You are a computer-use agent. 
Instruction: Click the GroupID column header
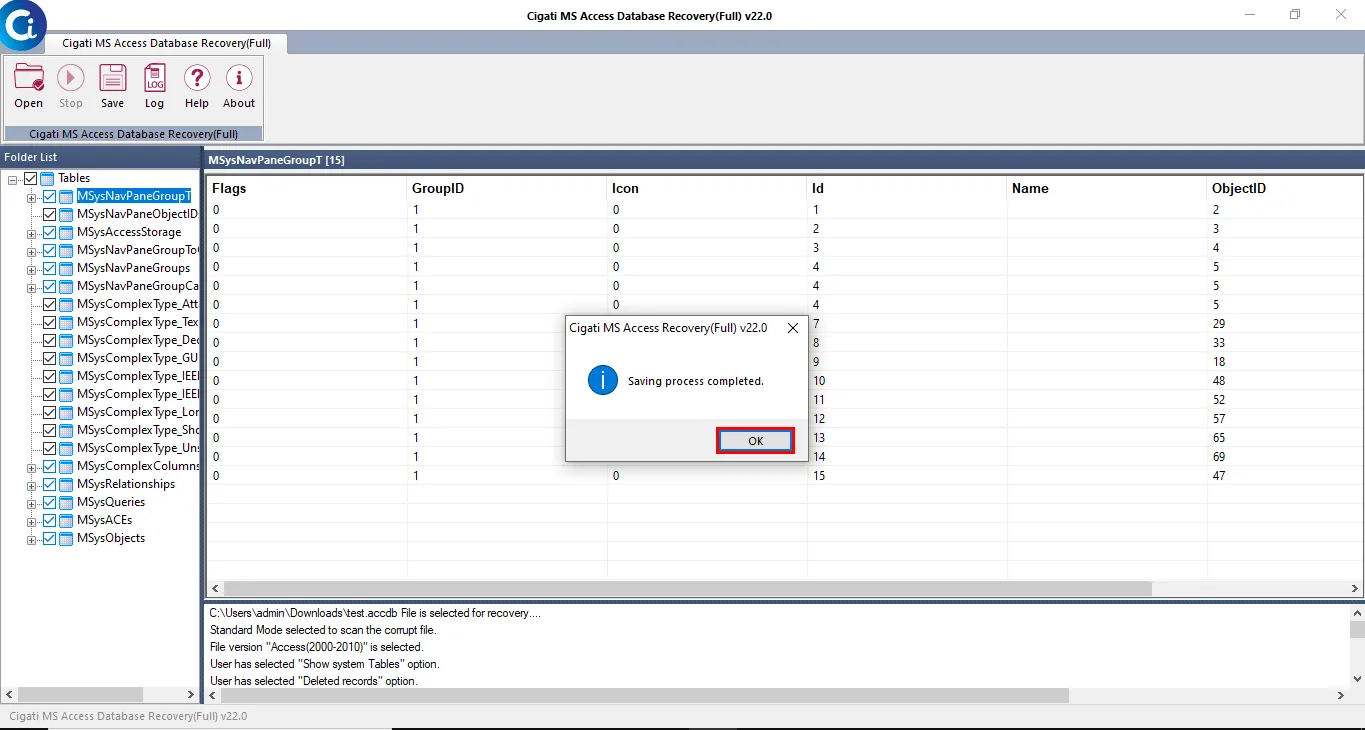coord(507,188)
